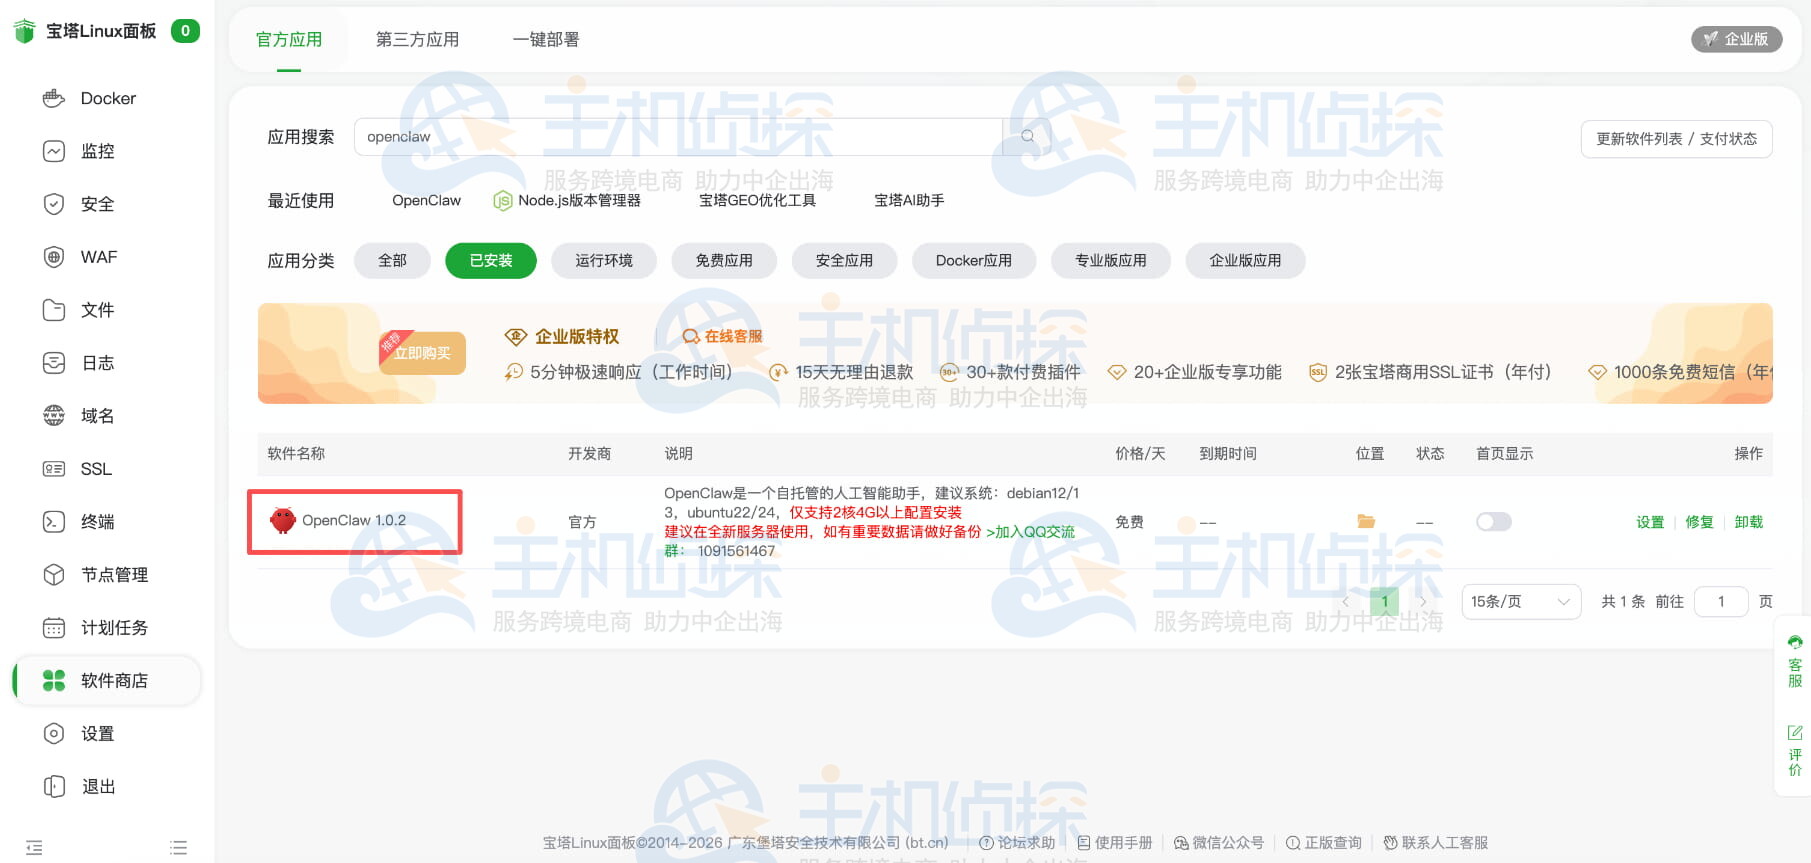Viewport: 1811px width, 863px height.
Task: Open 微信公众号 footer link
Action: click(1219, 843)
